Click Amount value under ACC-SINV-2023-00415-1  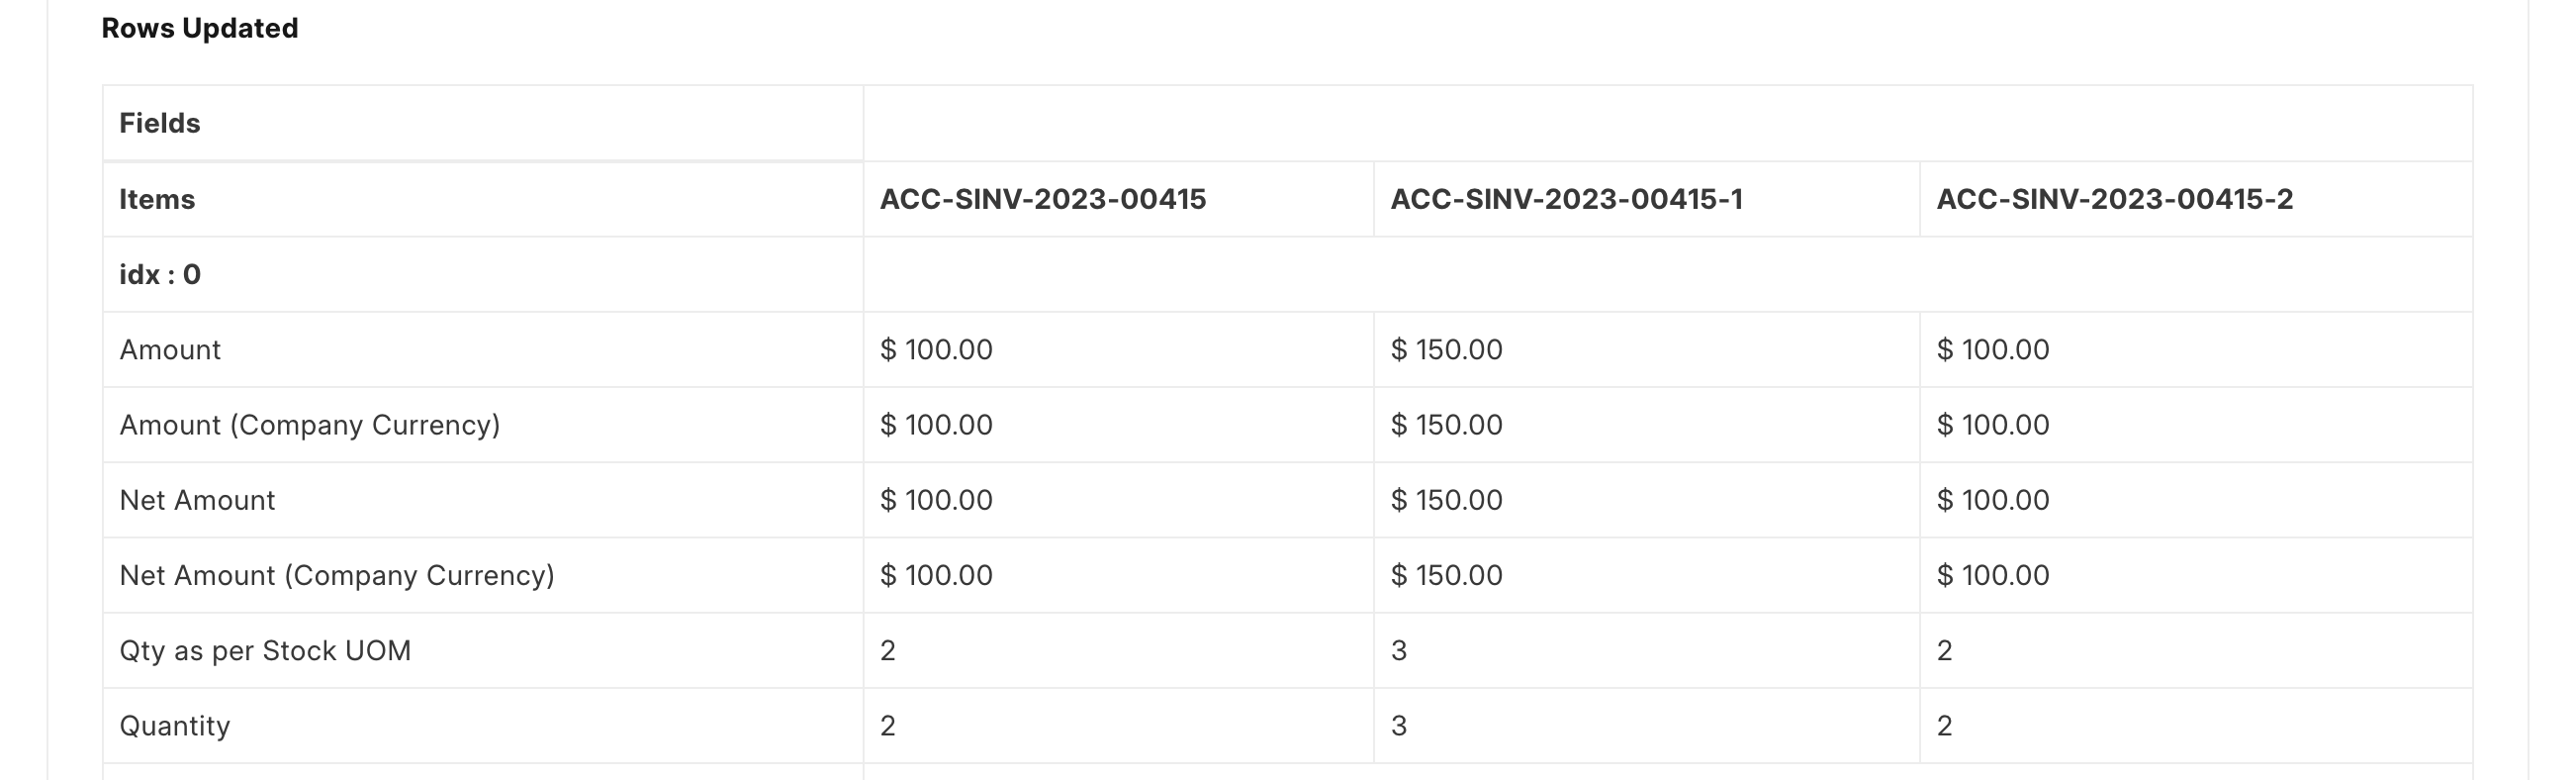[x=1446, y=349]
